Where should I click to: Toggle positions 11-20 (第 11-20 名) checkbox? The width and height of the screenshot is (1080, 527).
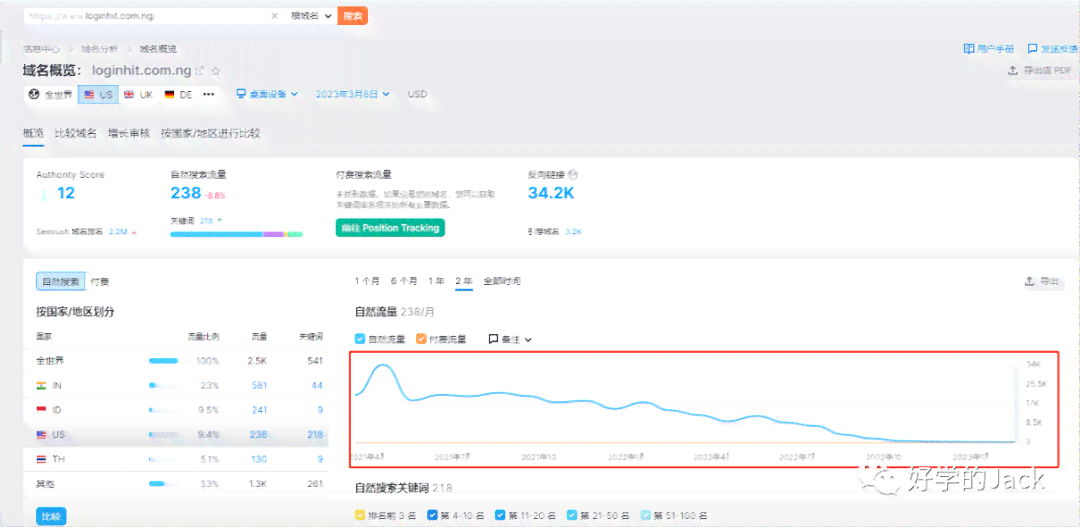[x=501, y=515]
